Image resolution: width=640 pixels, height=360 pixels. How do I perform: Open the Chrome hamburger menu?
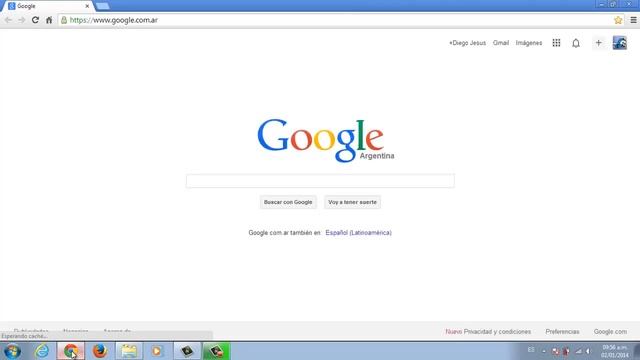coord(633,20)
